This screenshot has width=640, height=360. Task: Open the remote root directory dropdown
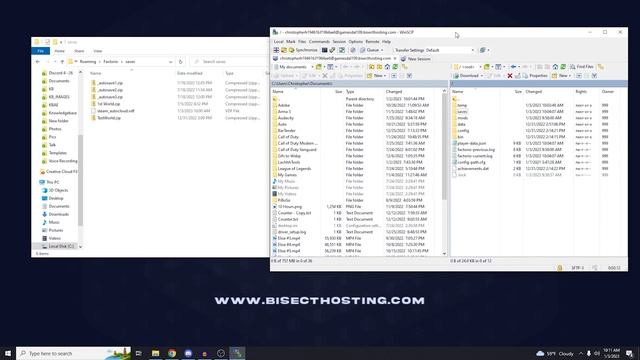pos(467,67)
